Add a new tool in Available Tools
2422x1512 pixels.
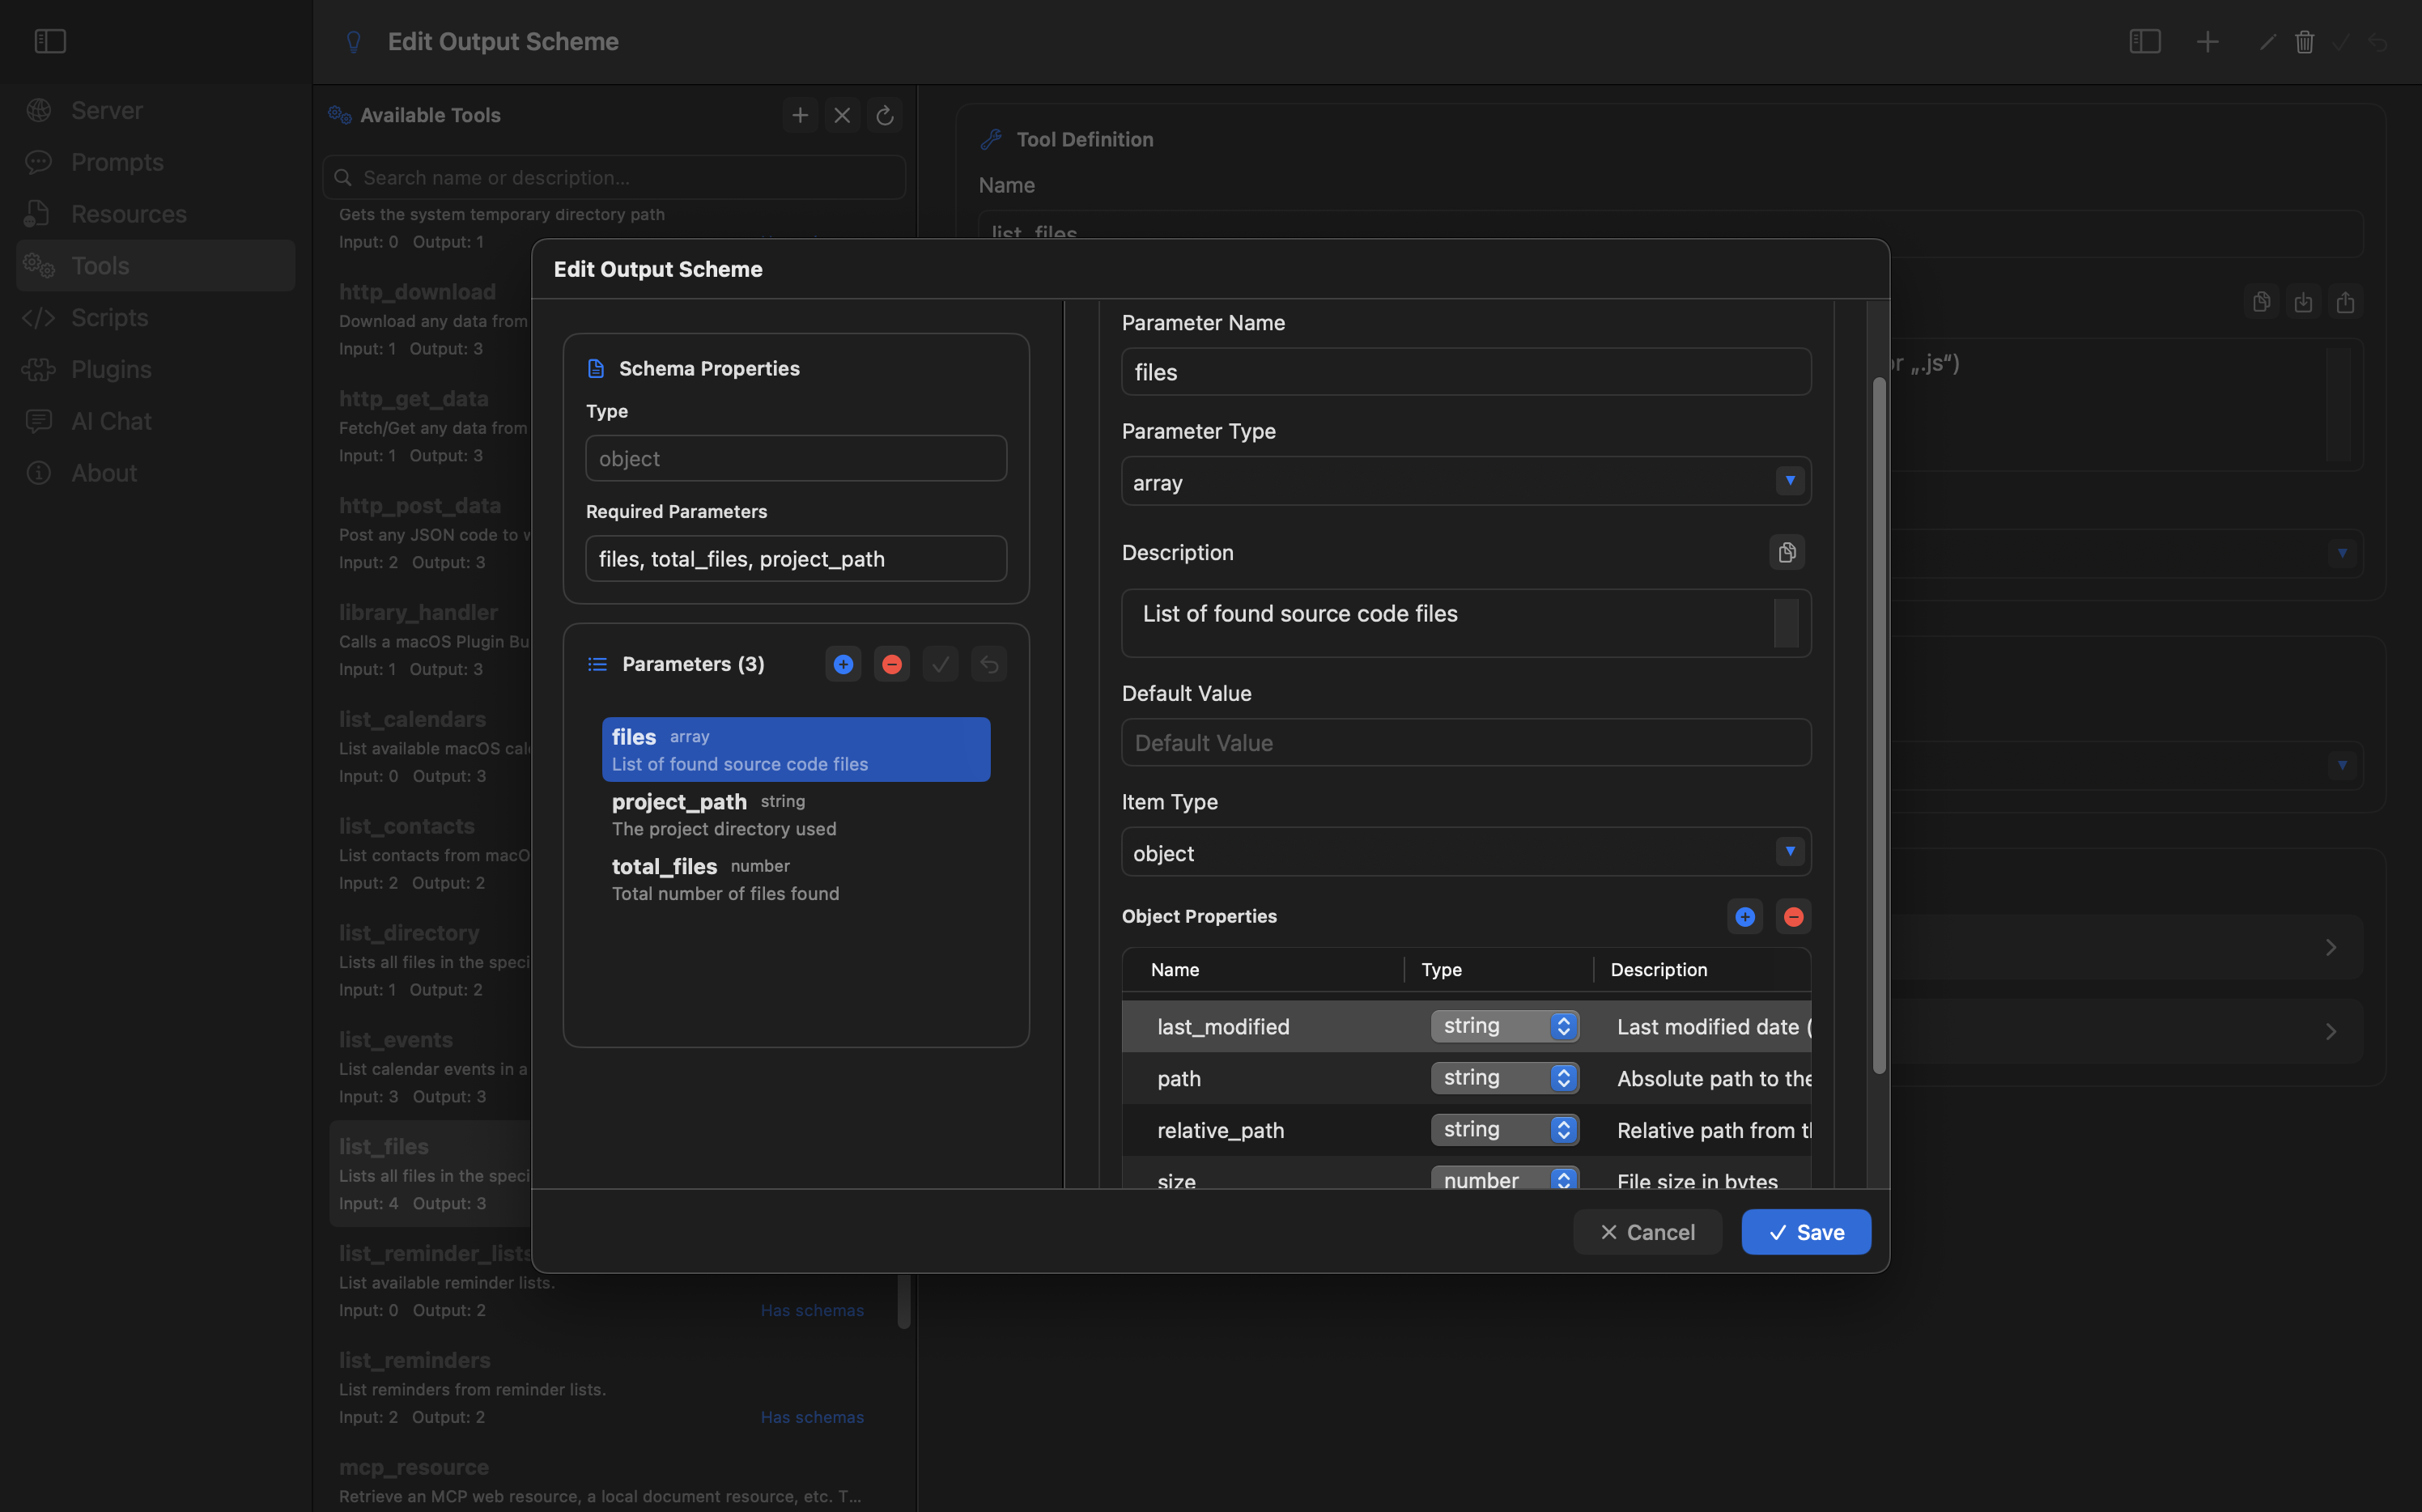coord(800,115)
